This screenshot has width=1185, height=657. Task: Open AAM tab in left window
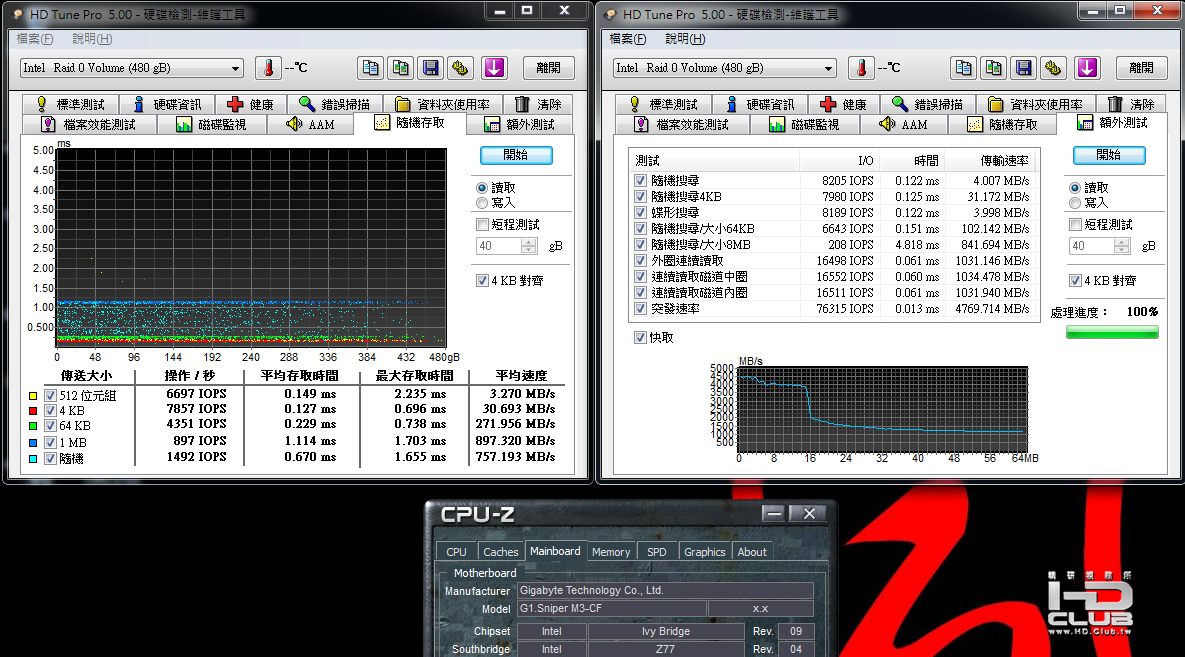(x=311, y=125)
